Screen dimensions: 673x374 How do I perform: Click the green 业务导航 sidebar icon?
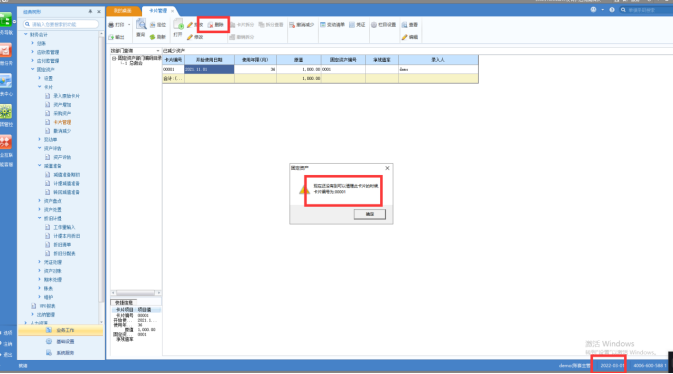[x=6, y=20]
